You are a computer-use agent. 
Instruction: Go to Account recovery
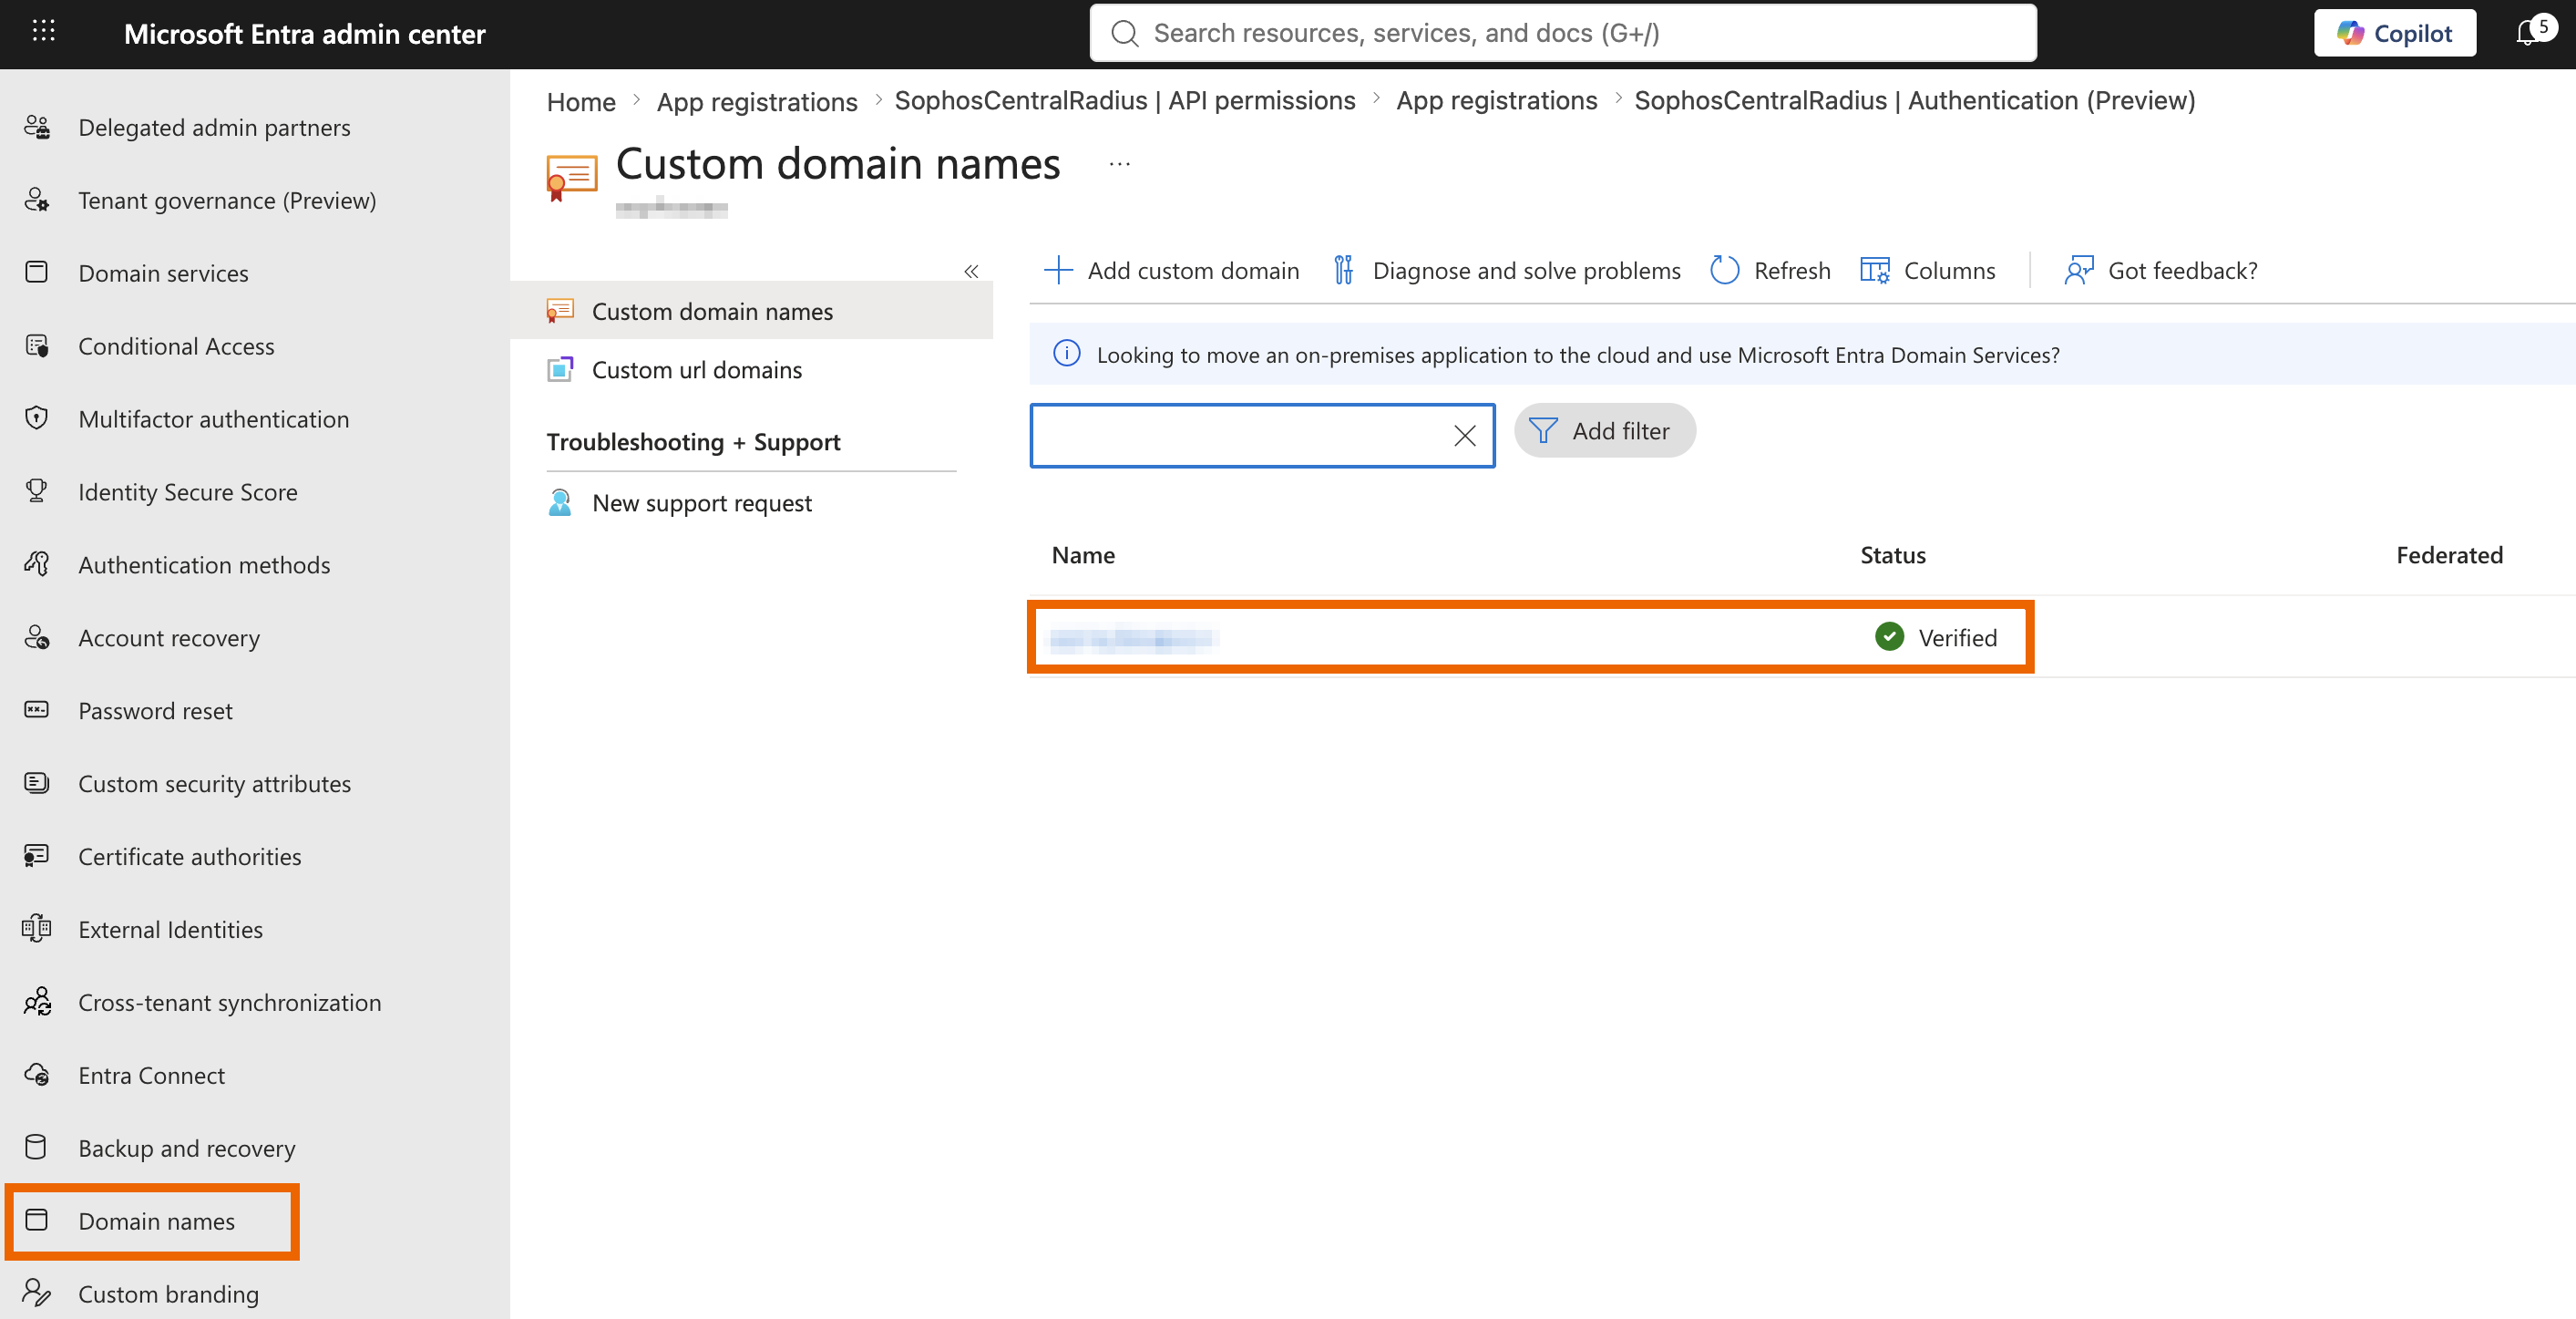pos(169,638)
